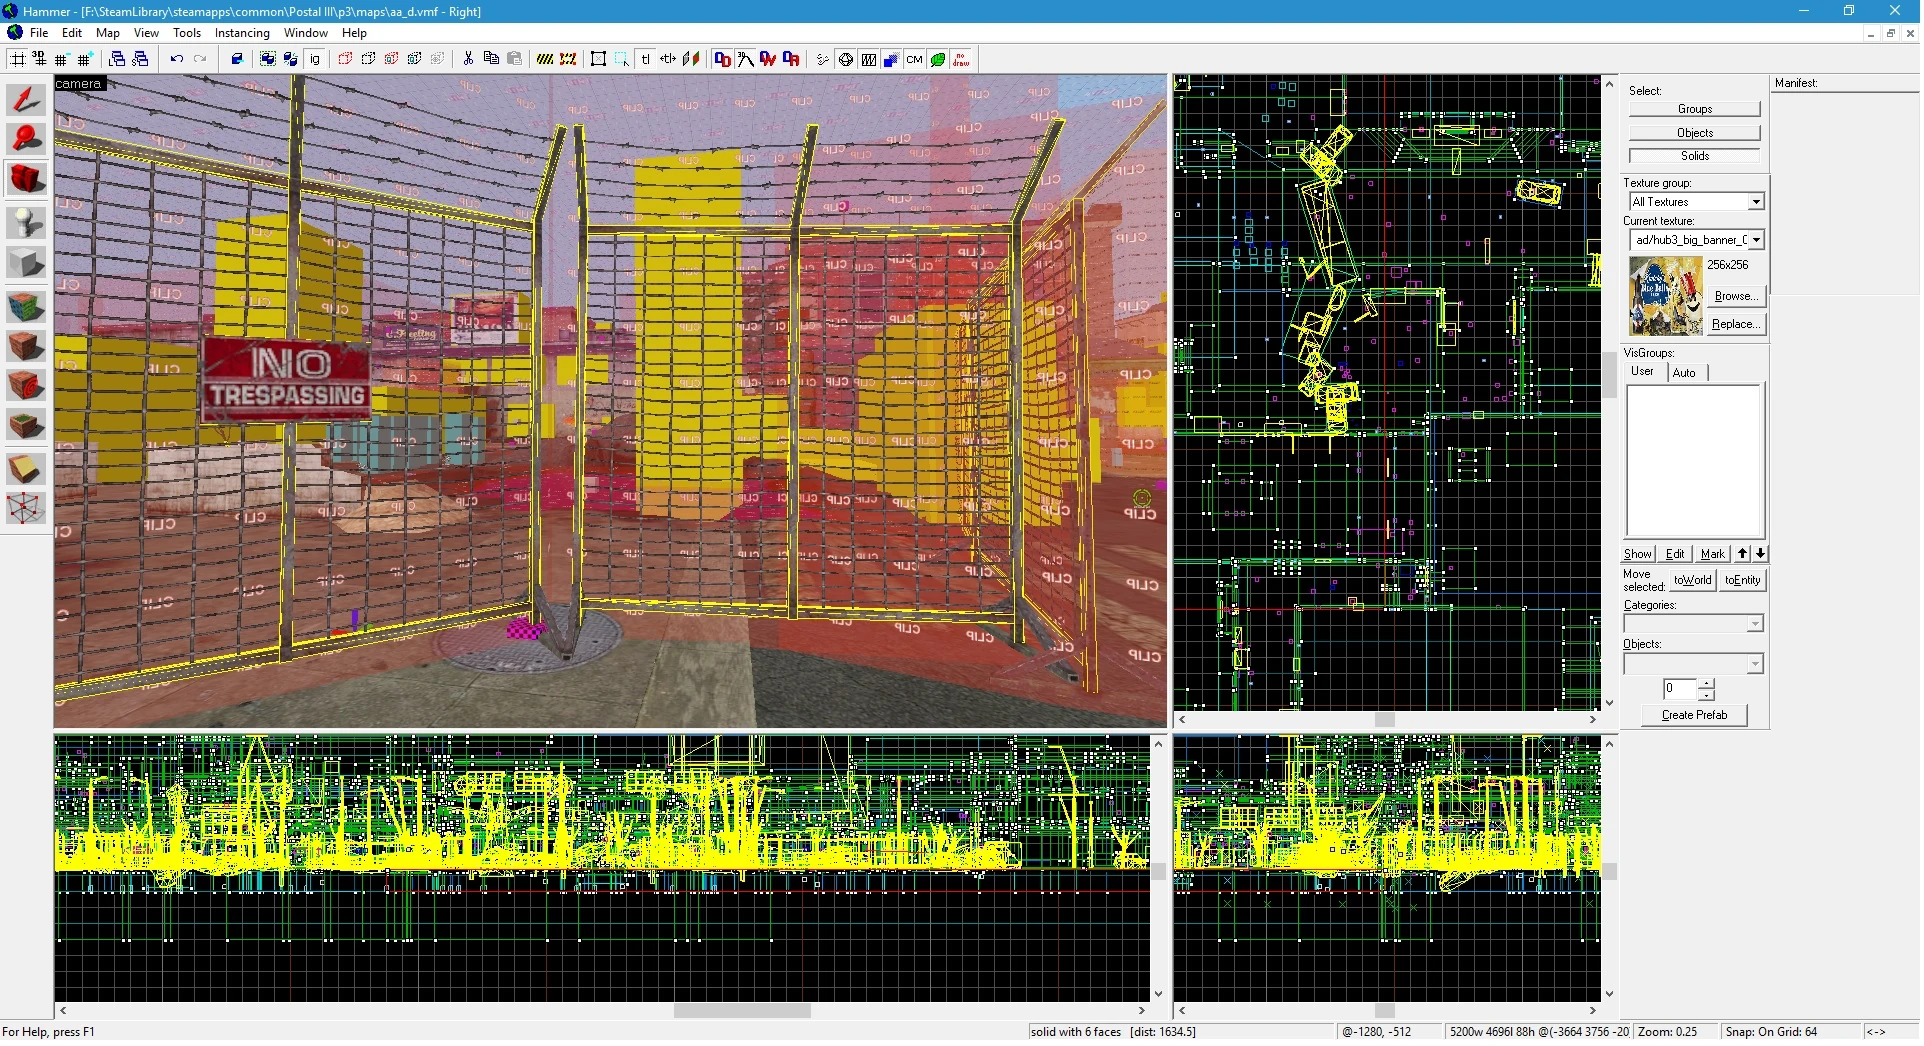
Task: Toggle texture lock (tl) button
Action: pyautogui.click(x=647, y=60)
